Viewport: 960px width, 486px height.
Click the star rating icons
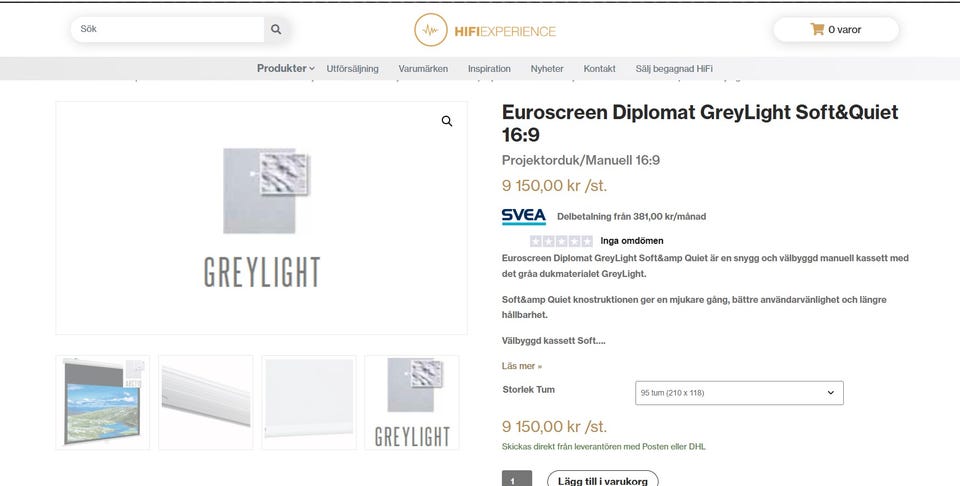[561, 241]
